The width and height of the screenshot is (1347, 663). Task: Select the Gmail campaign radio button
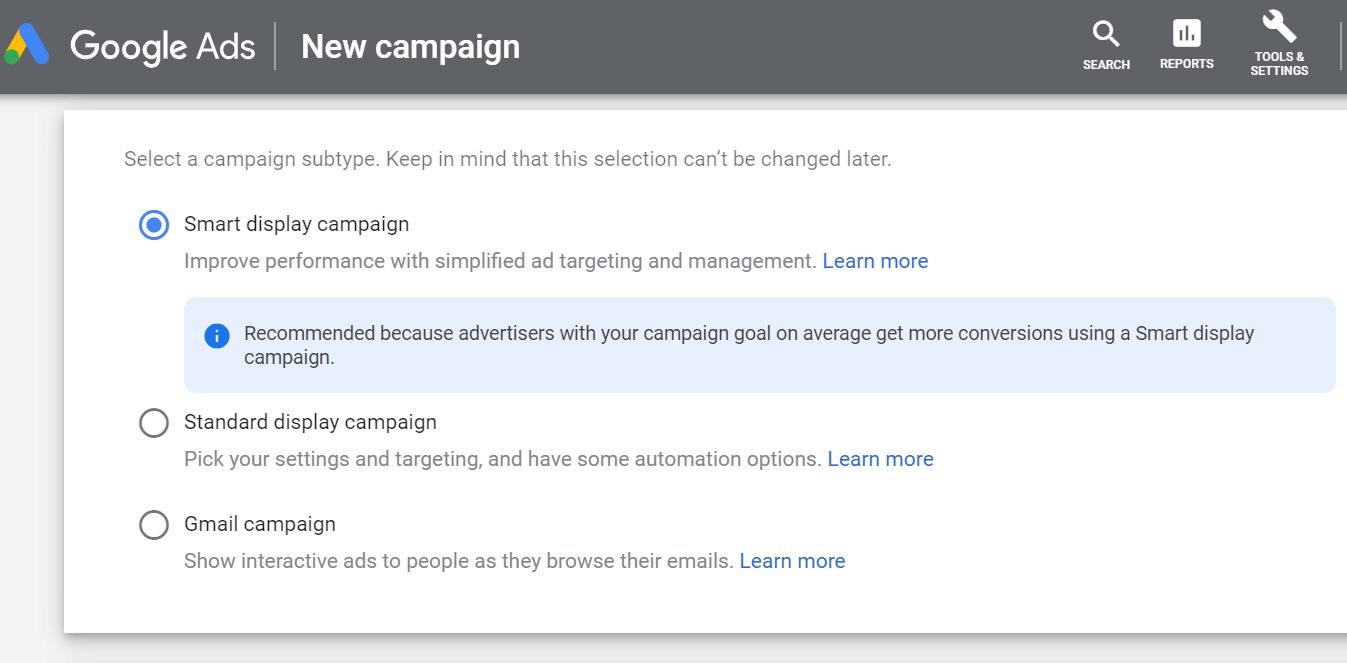coord(154,525)
